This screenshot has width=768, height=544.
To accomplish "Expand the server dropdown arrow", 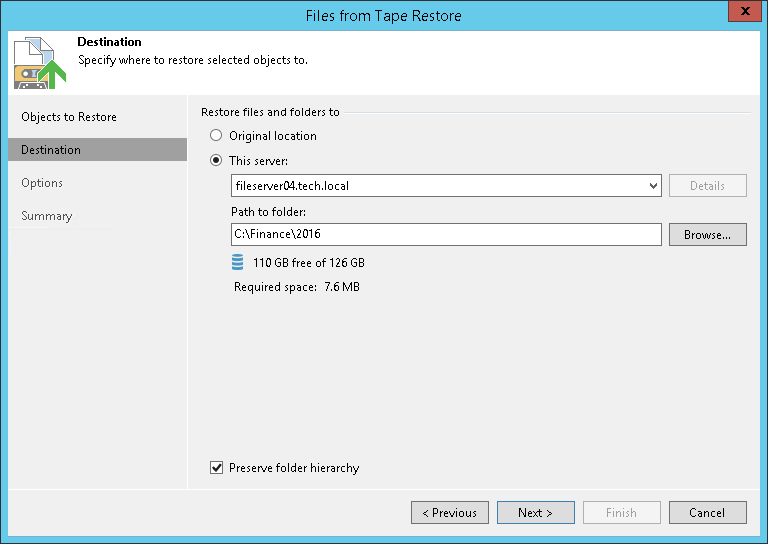I will [653, 186].
